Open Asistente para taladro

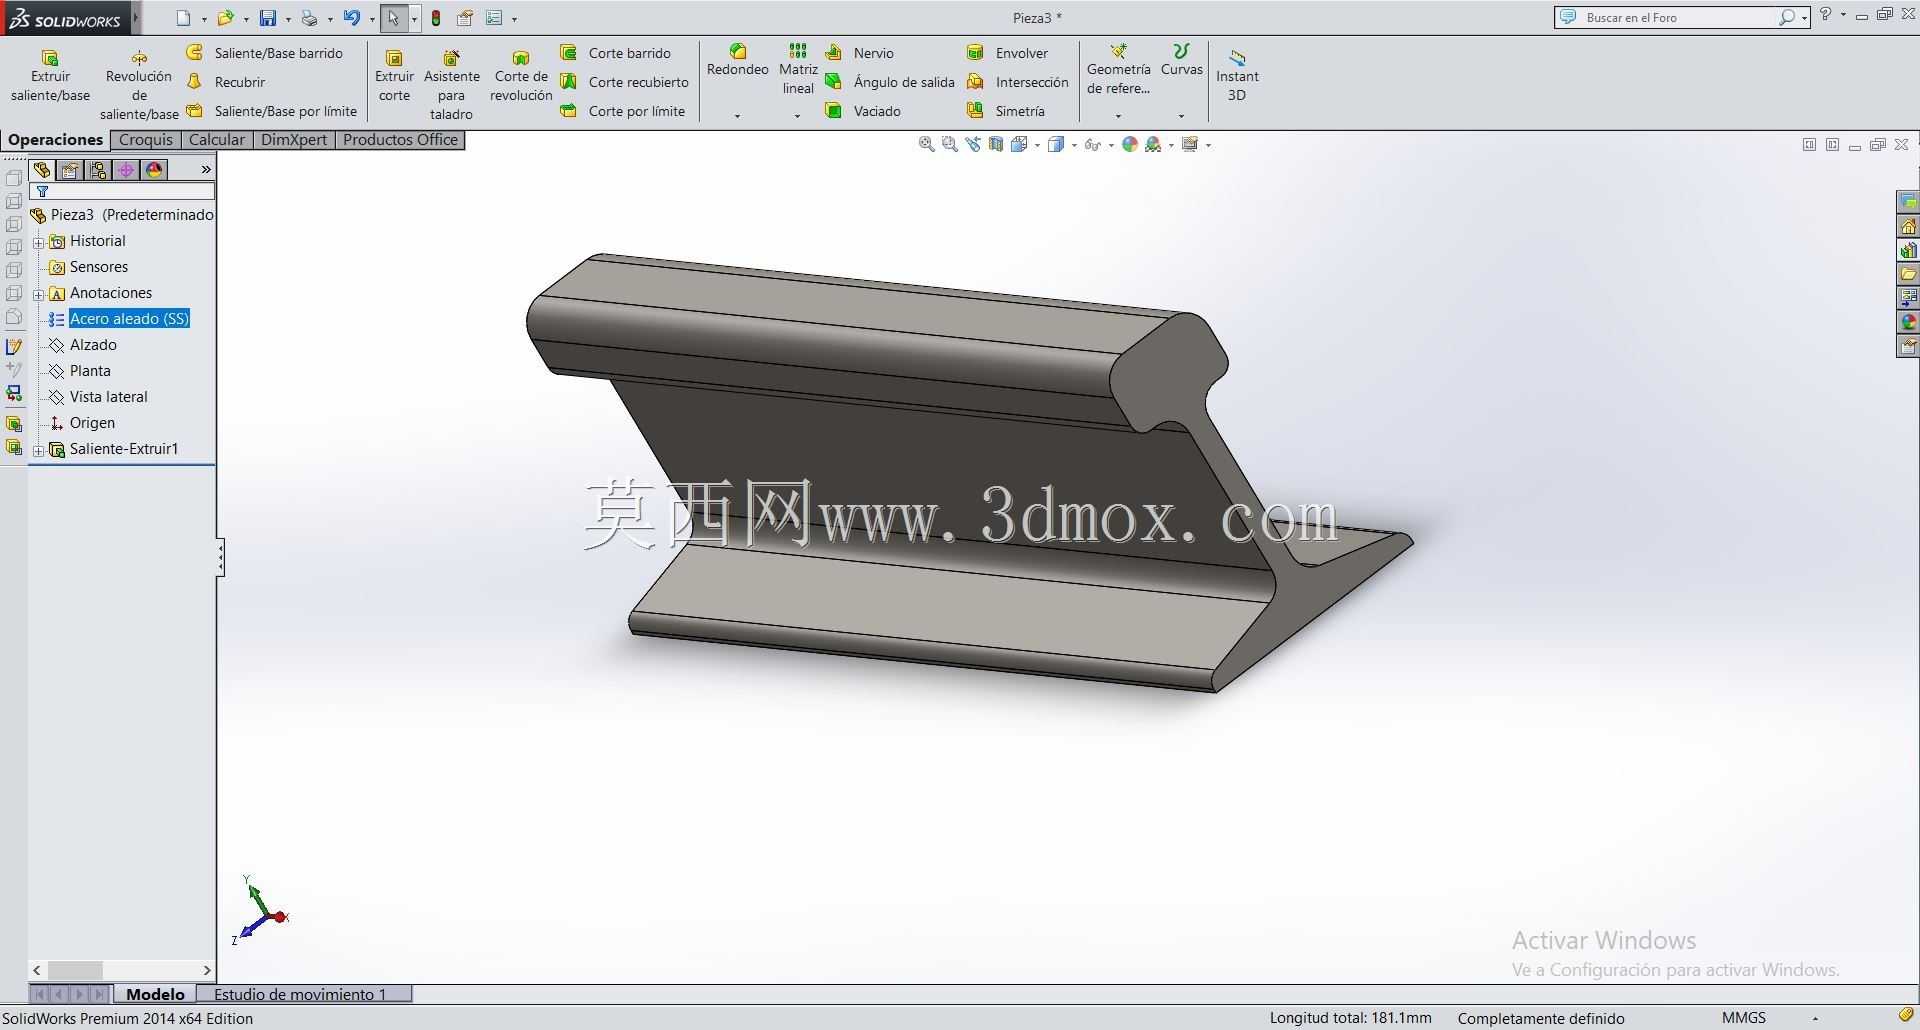point(451,85)
